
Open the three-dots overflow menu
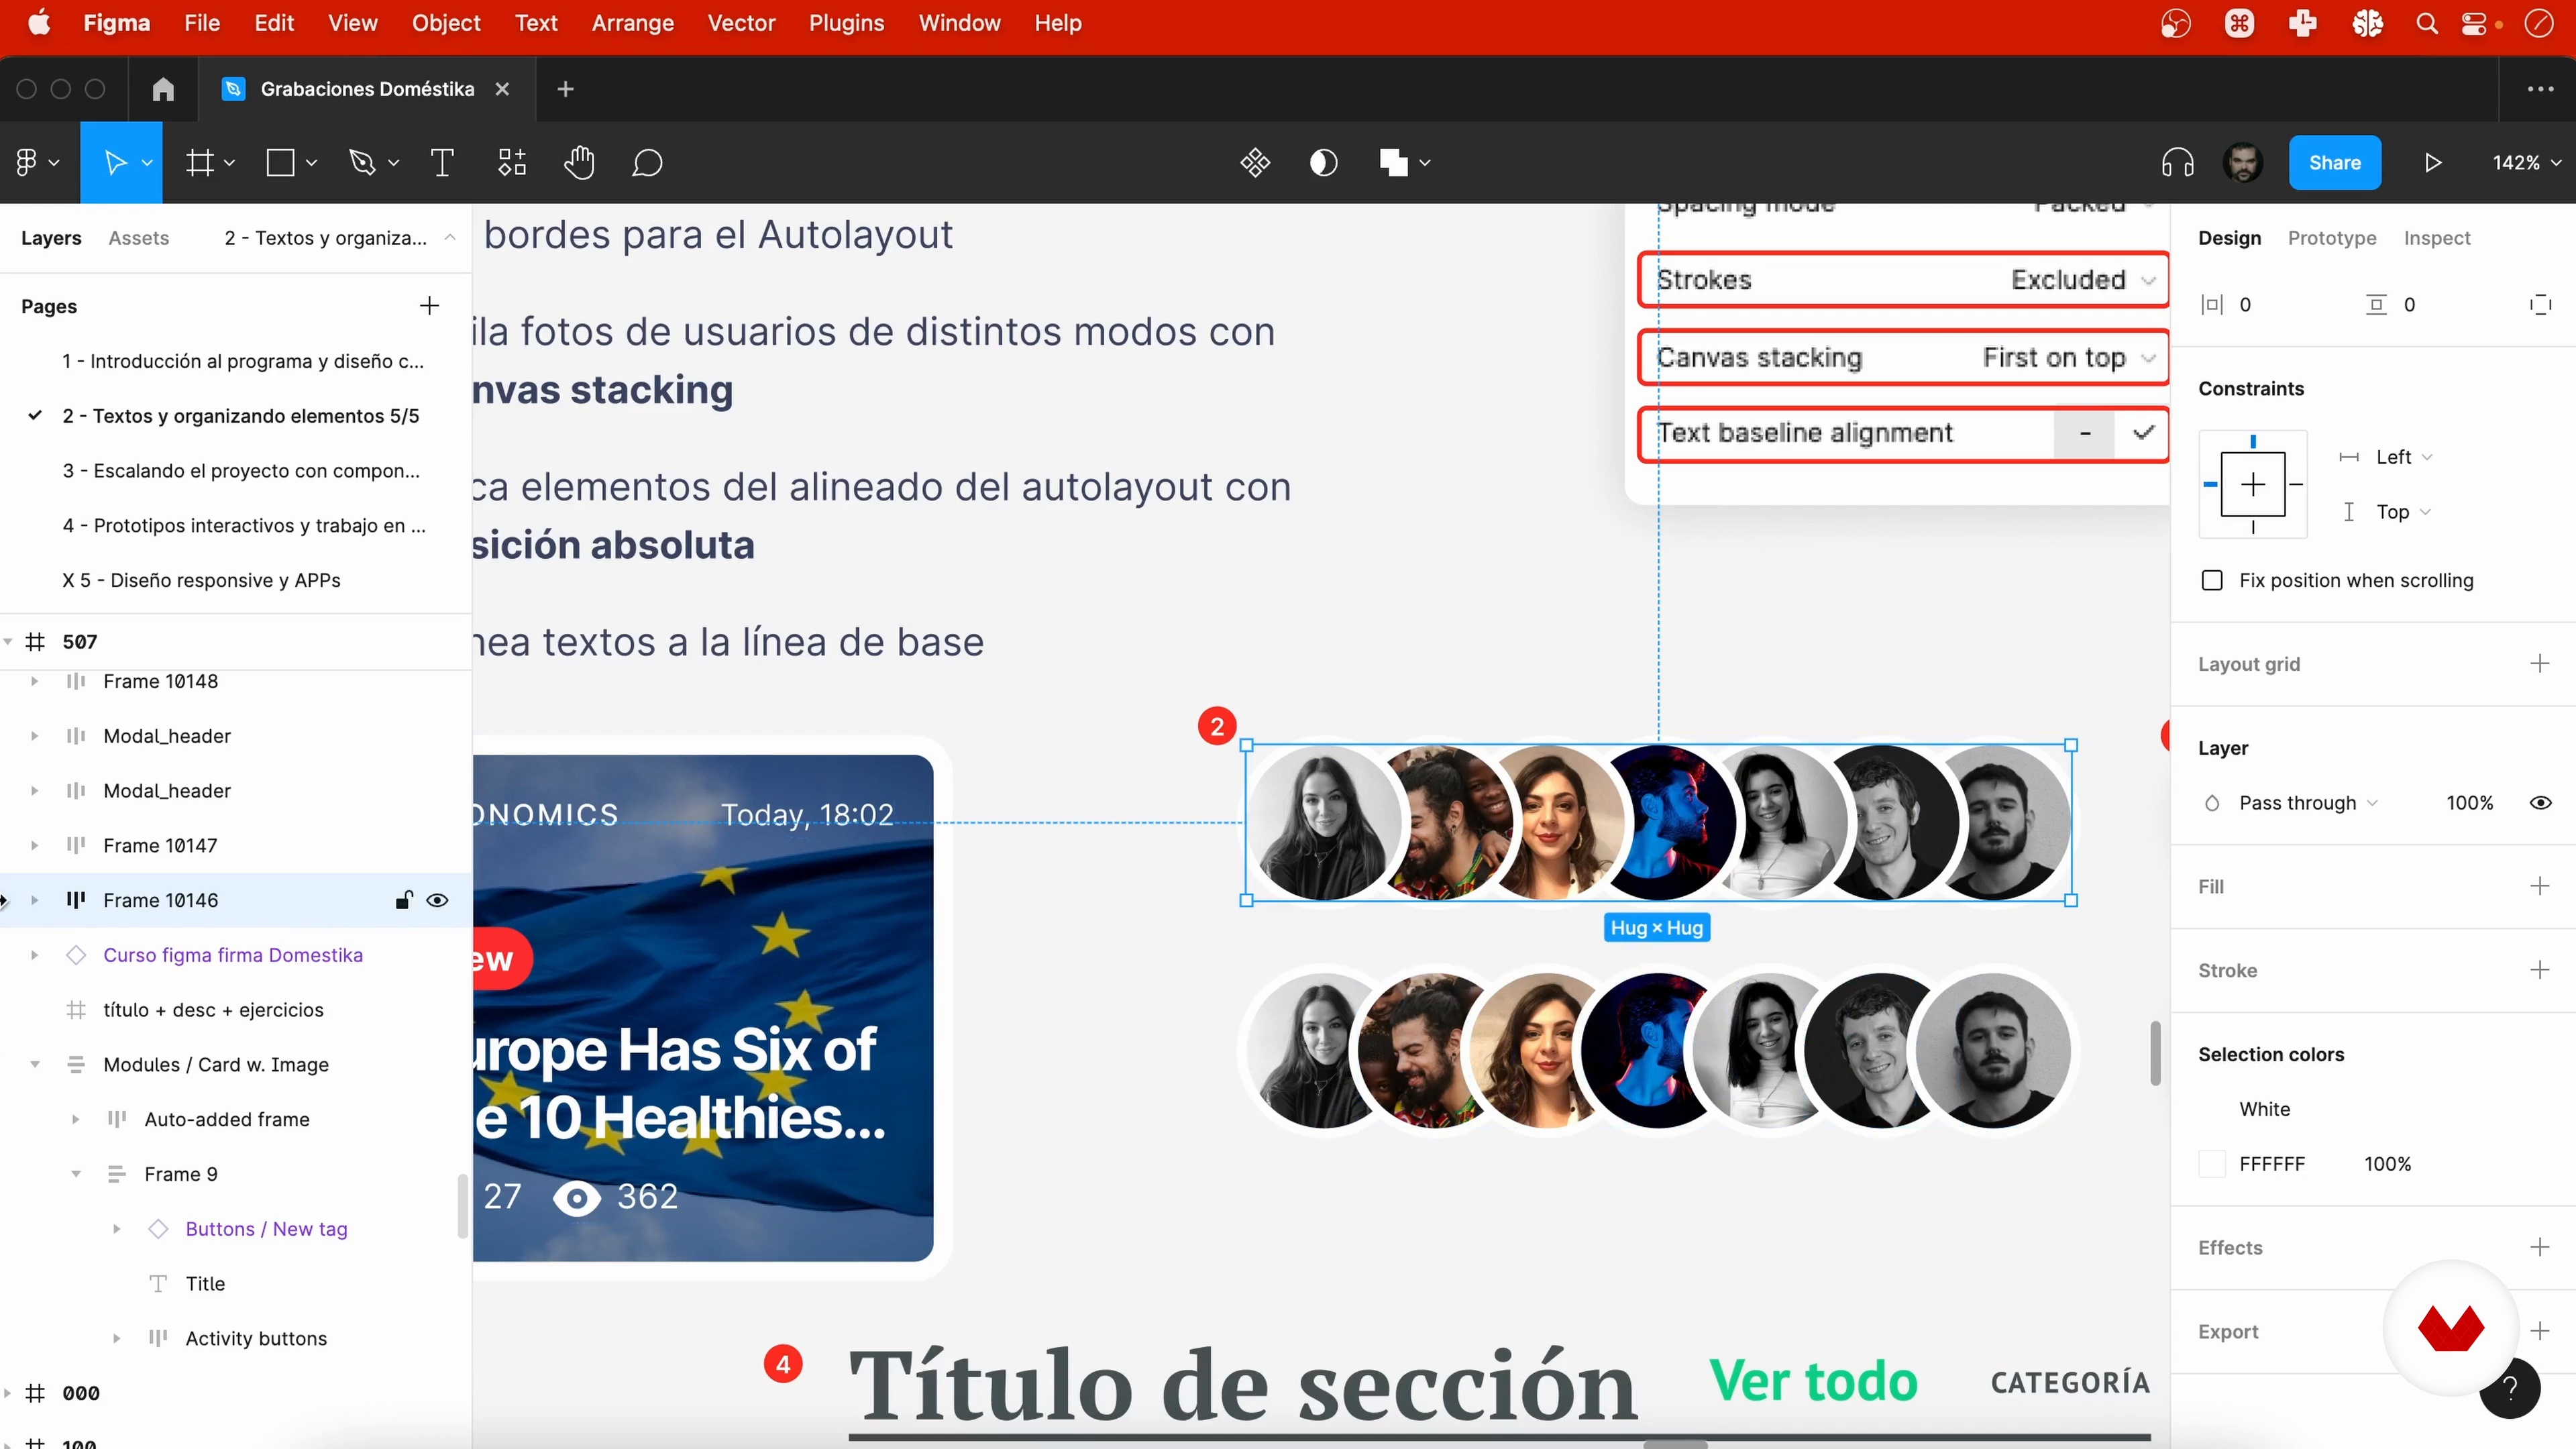pos(2540,89)
